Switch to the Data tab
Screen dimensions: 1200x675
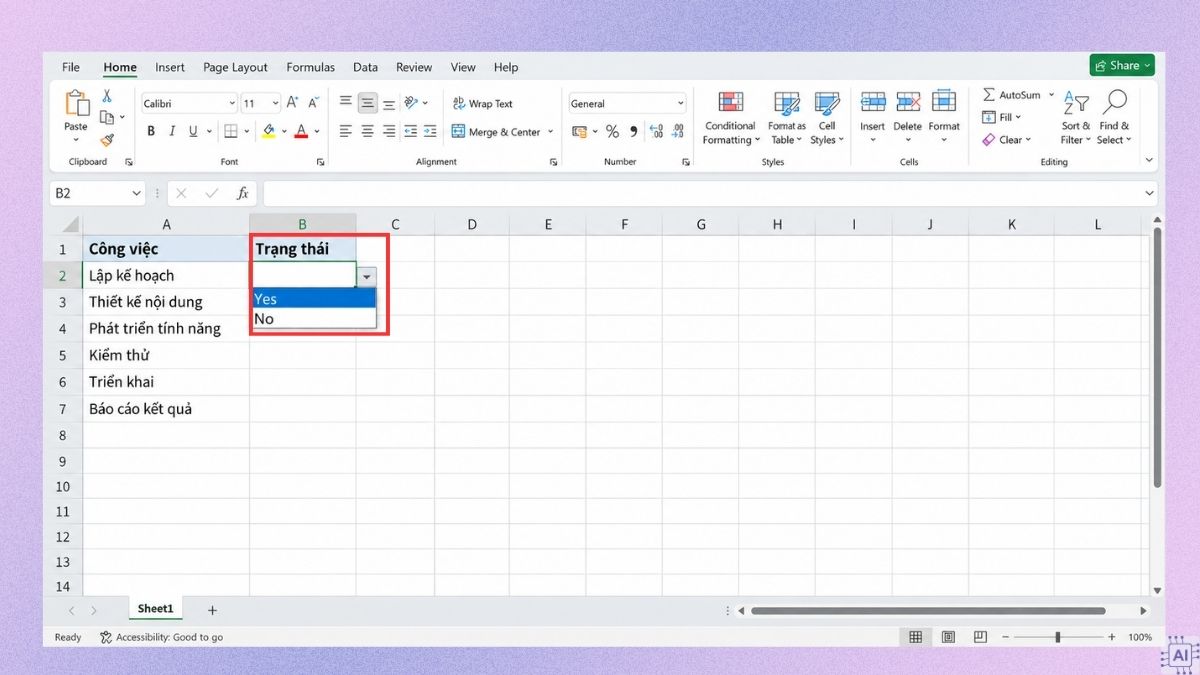[x=365, y=67]
